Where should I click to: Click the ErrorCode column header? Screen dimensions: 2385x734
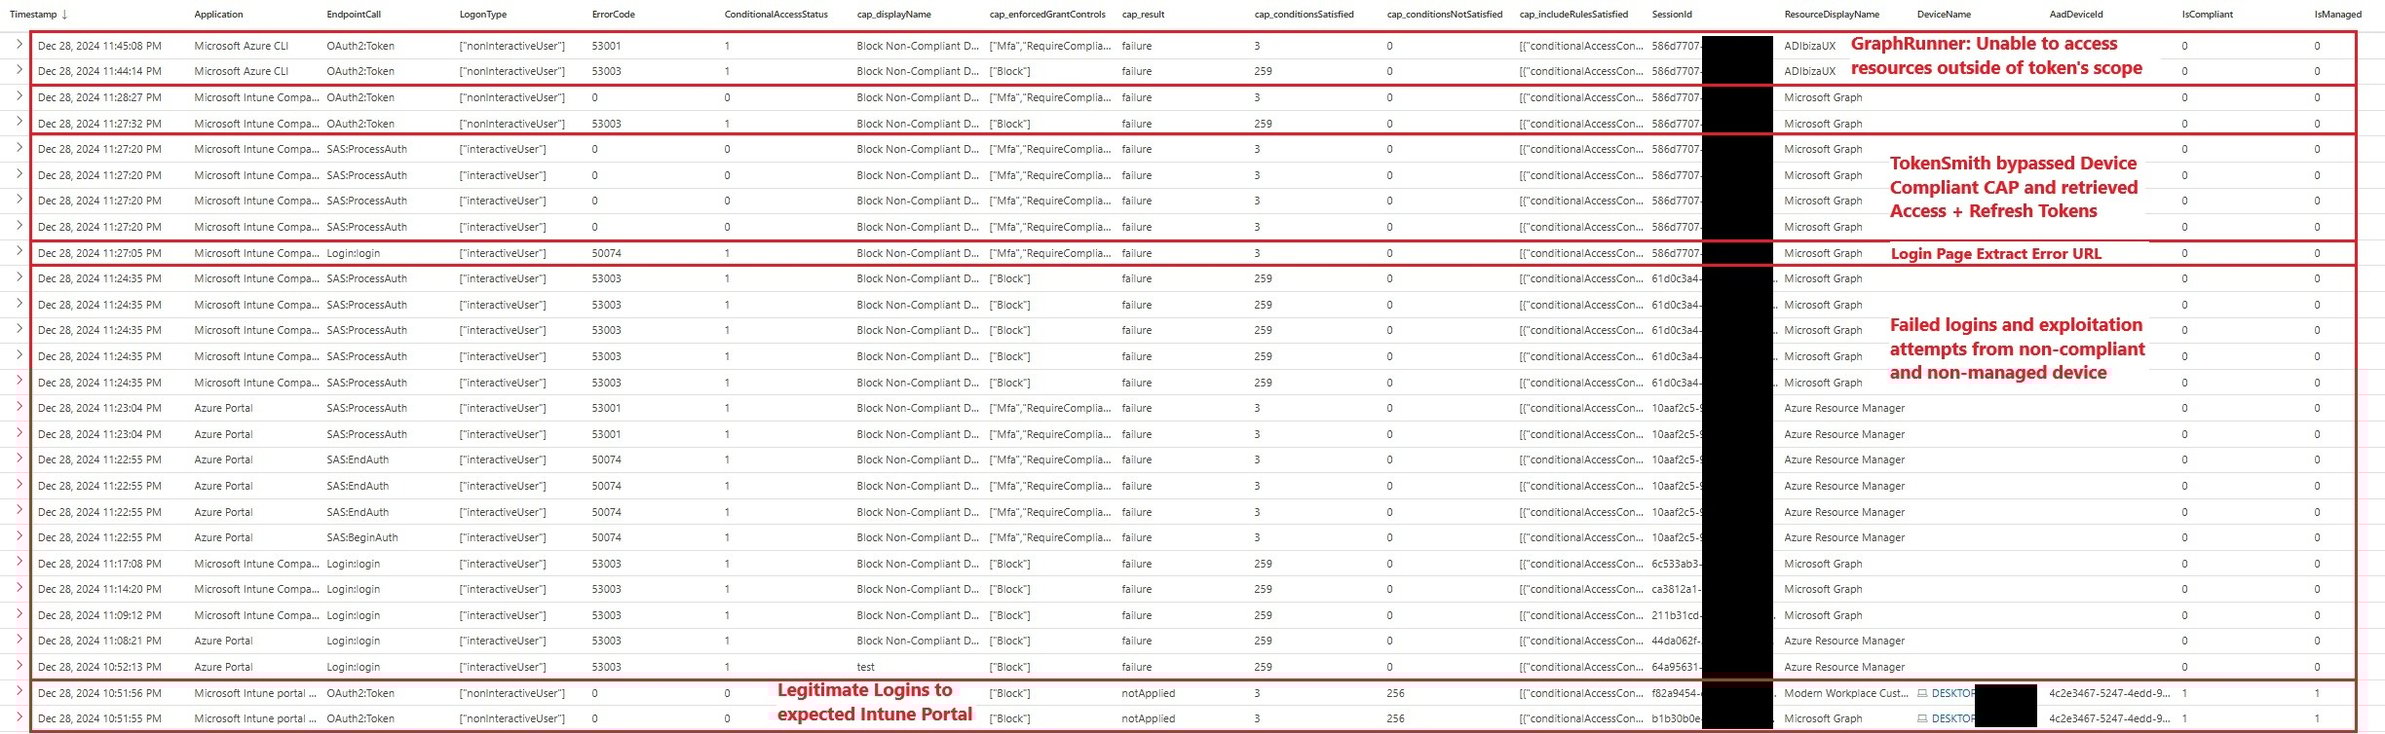[x=613, y=15]
